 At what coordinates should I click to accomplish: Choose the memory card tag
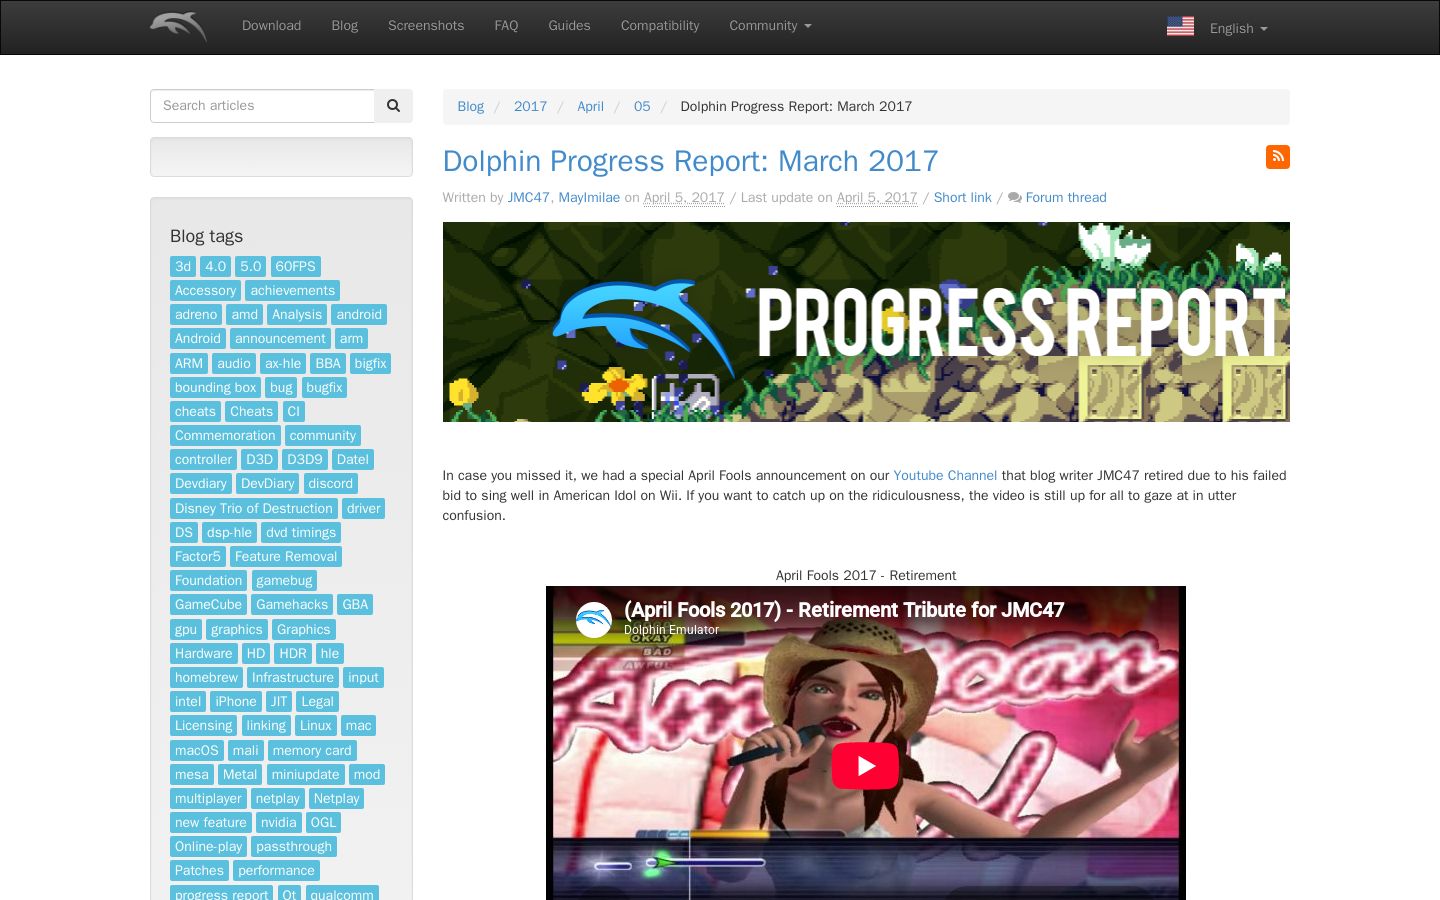point(312,751)
